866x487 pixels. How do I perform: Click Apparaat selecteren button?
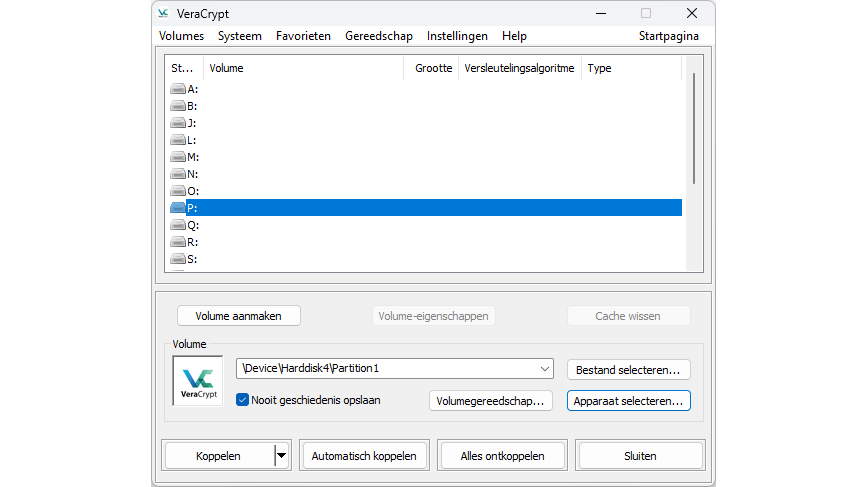tap(629, 401)
